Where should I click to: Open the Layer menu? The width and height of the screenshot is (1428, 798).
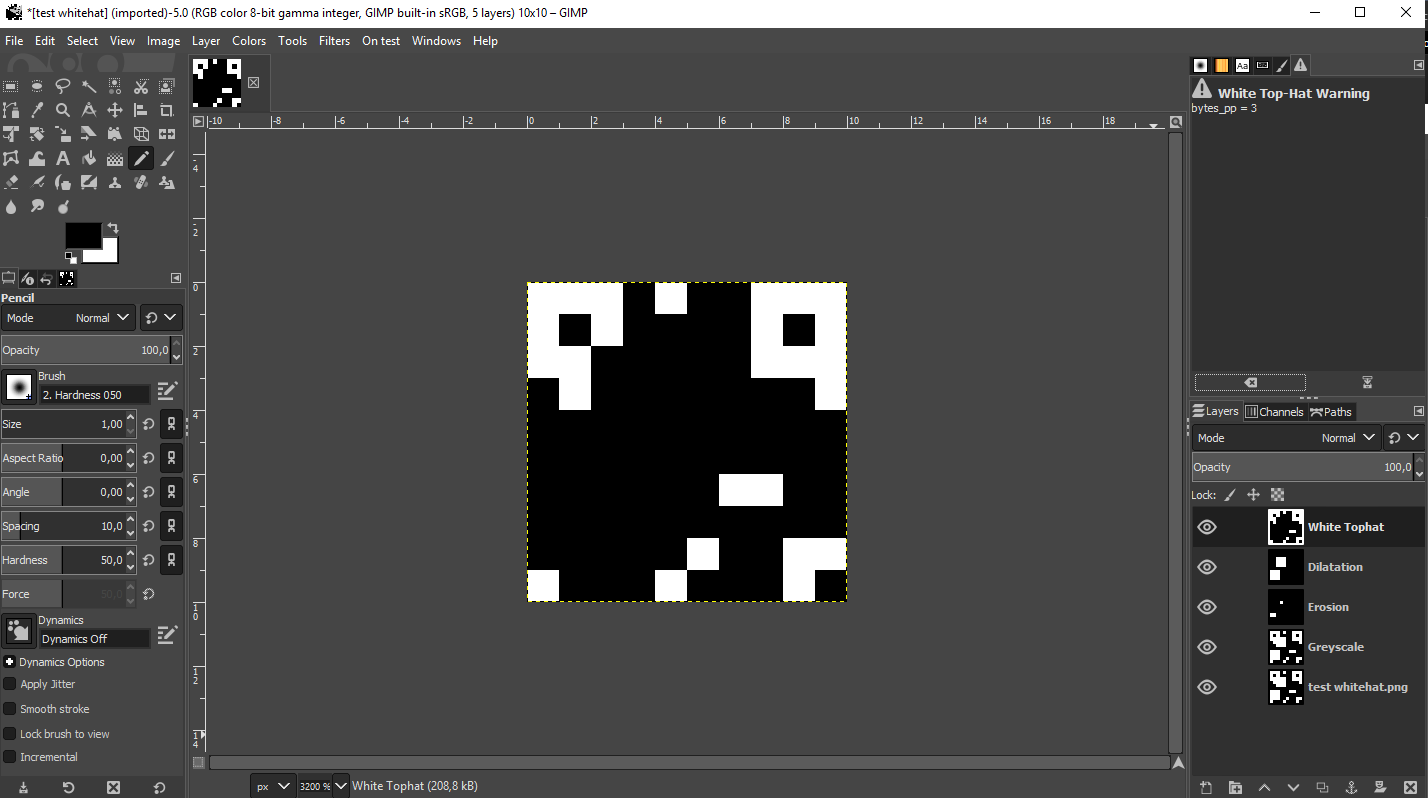click(206, 41)
